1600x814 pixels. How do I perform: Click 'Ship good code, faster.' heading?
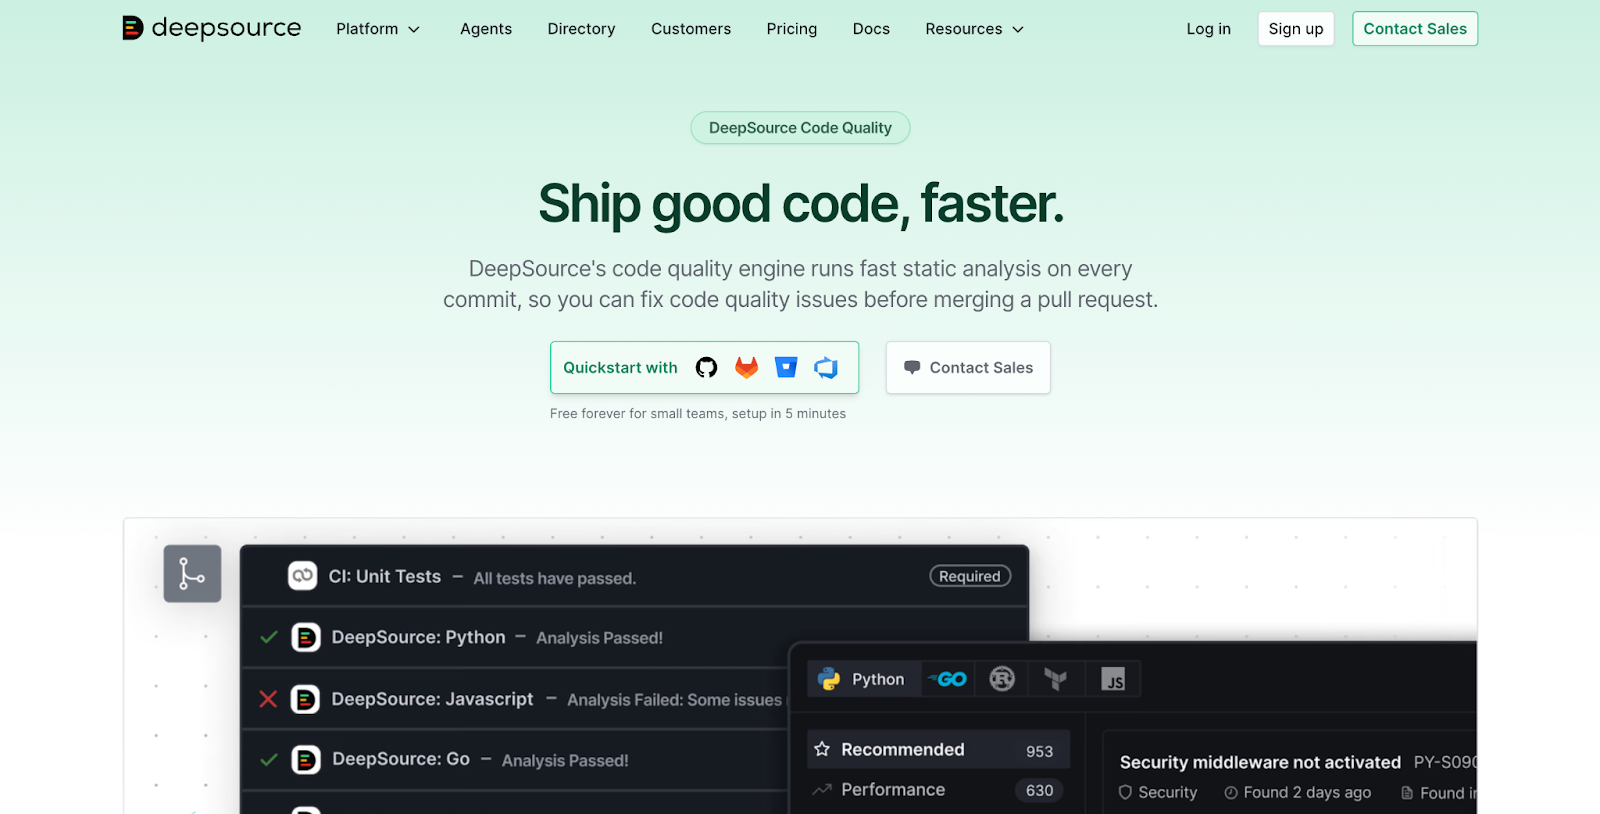point(801,204)
